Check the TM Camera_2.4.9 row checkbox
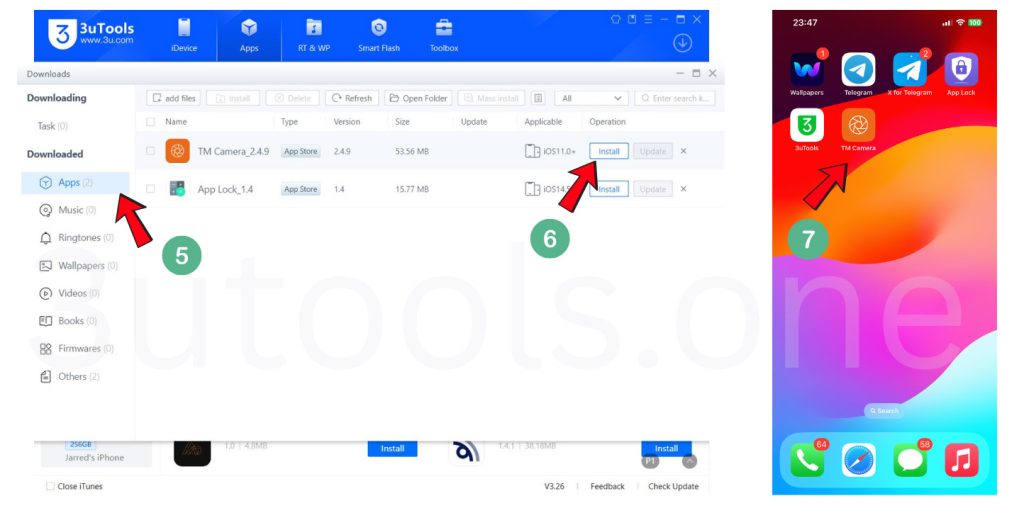Screen dimensions: 1024x513 coord(151,151)
